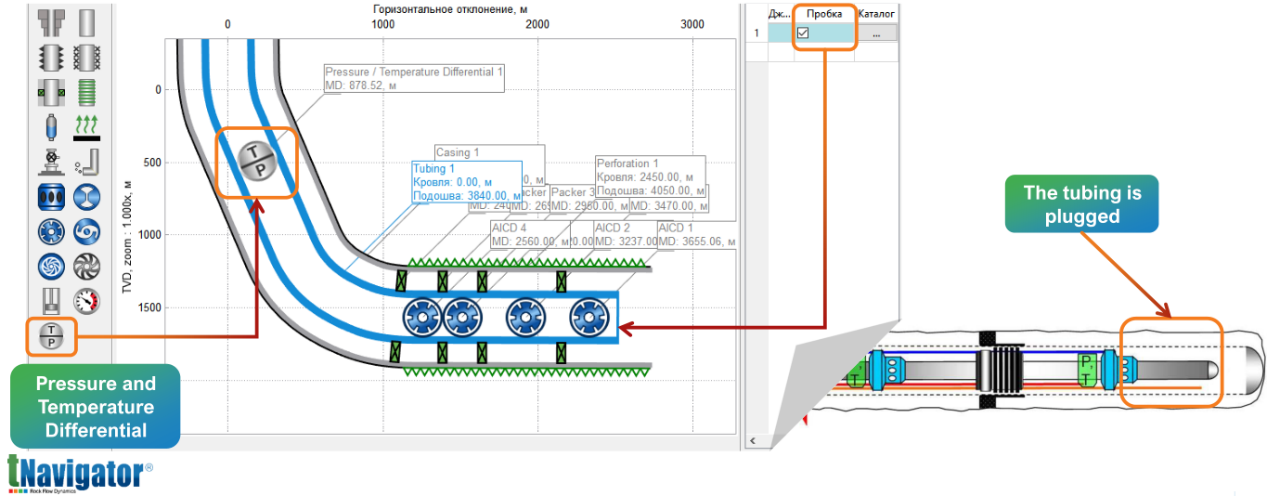Select the casing tool with funnel-shaped pipe icon

pos(50,21)
